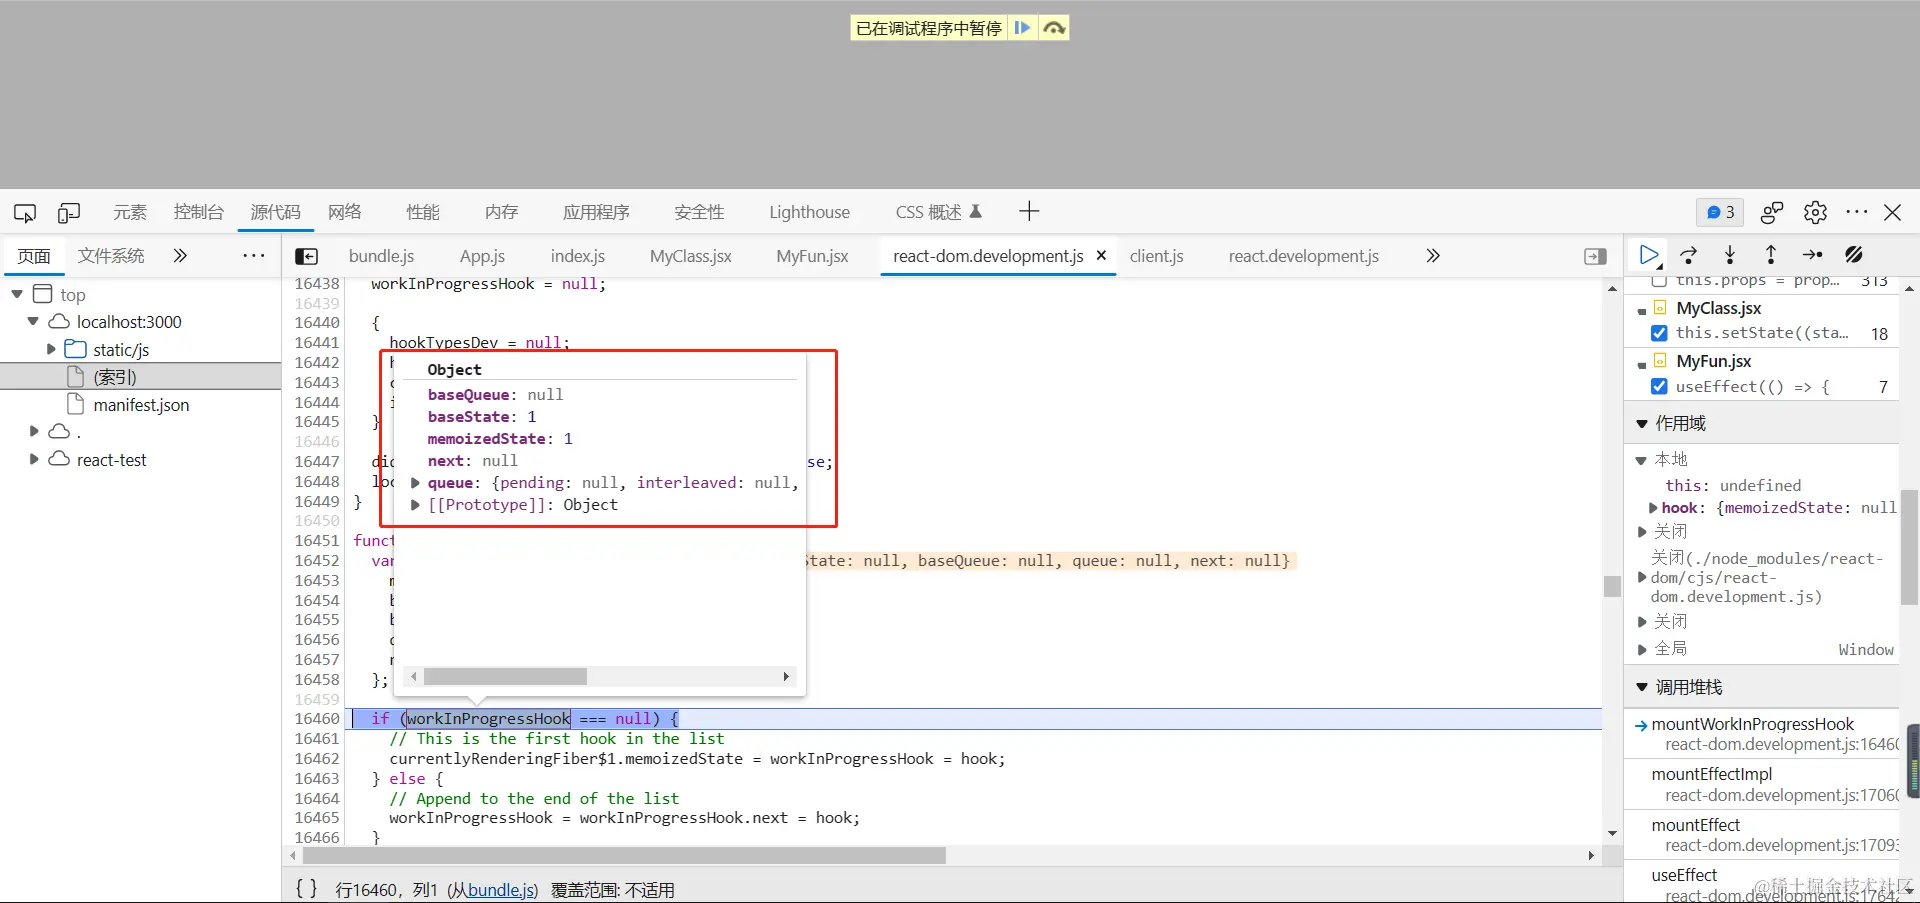Screen dimensions: 1920x903
Task: Uncheck the this.setState breakpoint checkbox
Action: 1659,333
